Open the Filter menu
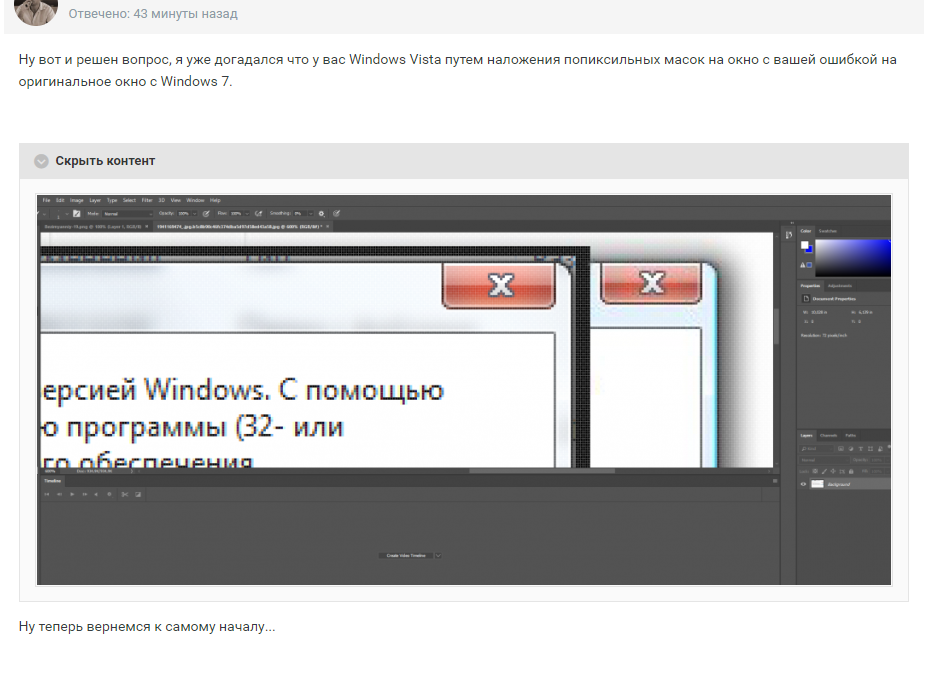Viewport: 930px width, 682px height. (146, 202)
